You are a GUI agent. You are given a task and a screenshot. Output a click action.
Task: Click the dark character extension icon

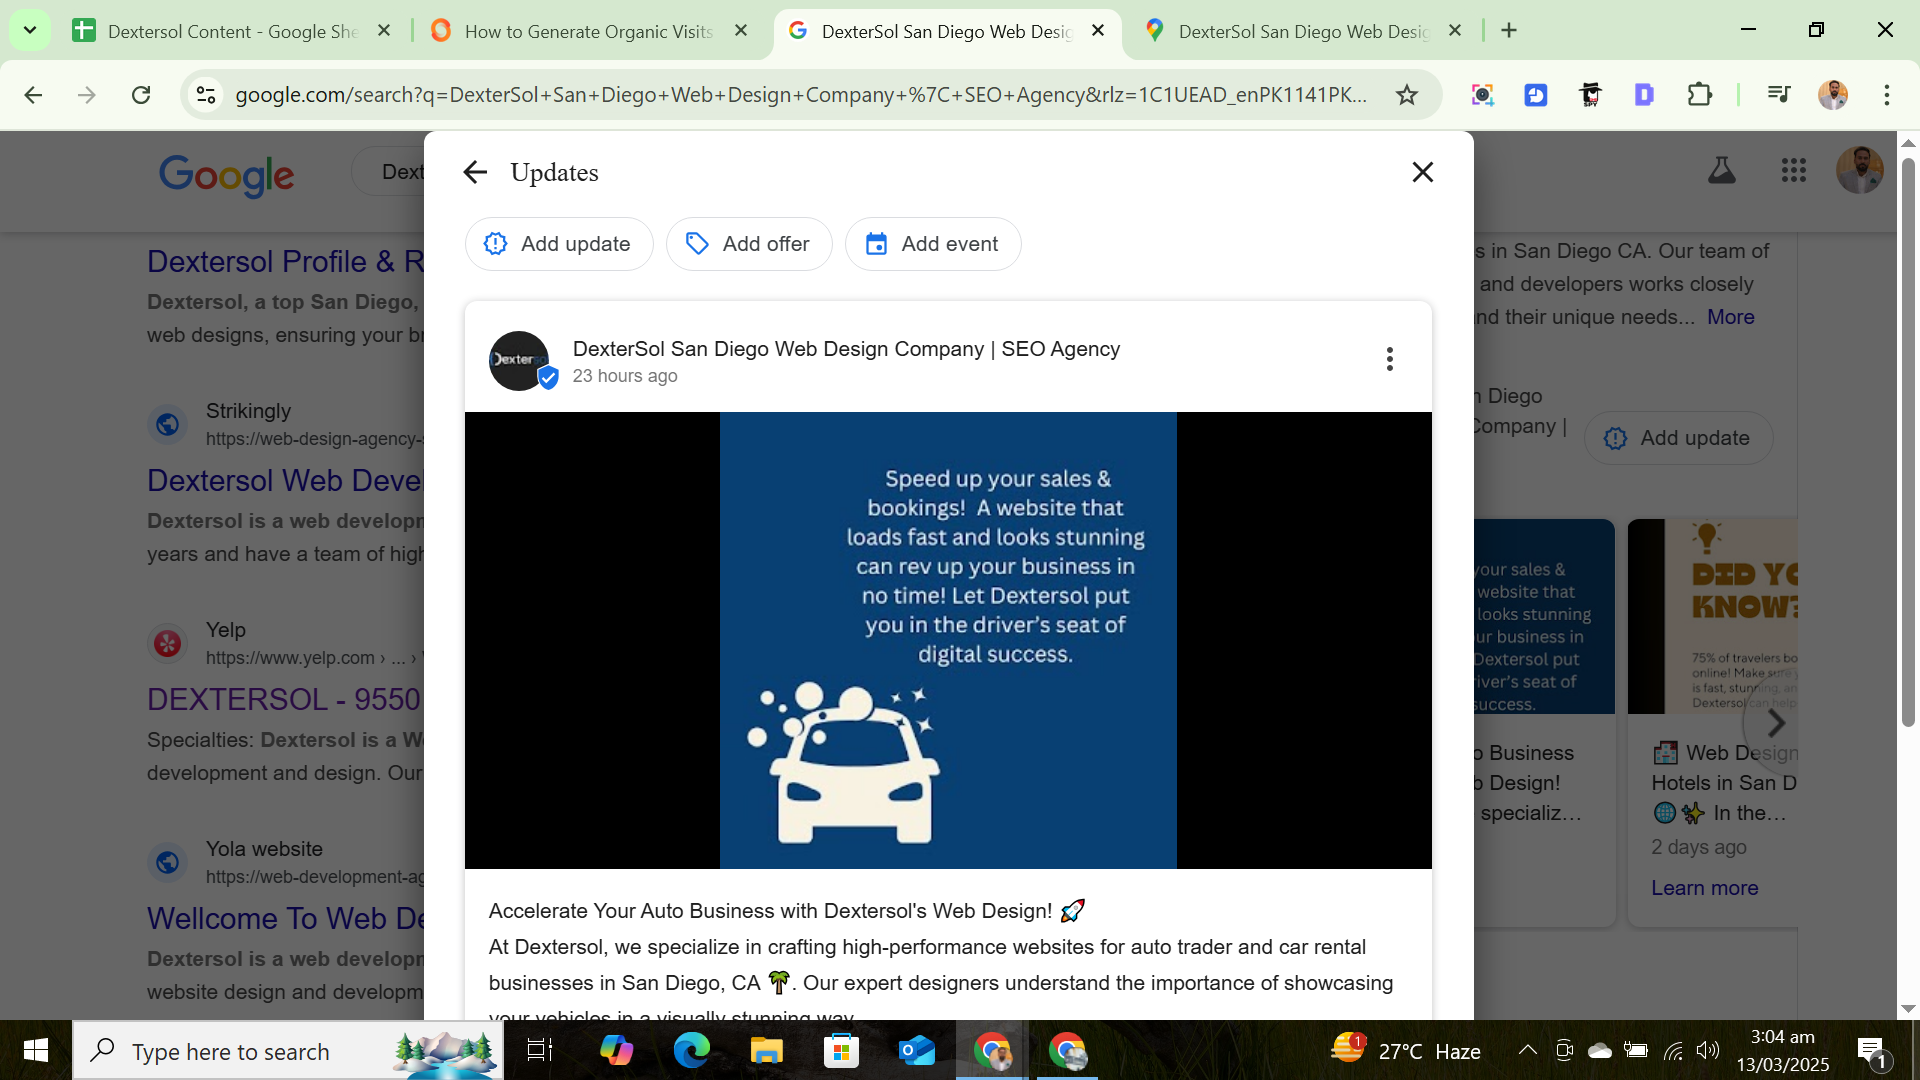click(1590, 95)
